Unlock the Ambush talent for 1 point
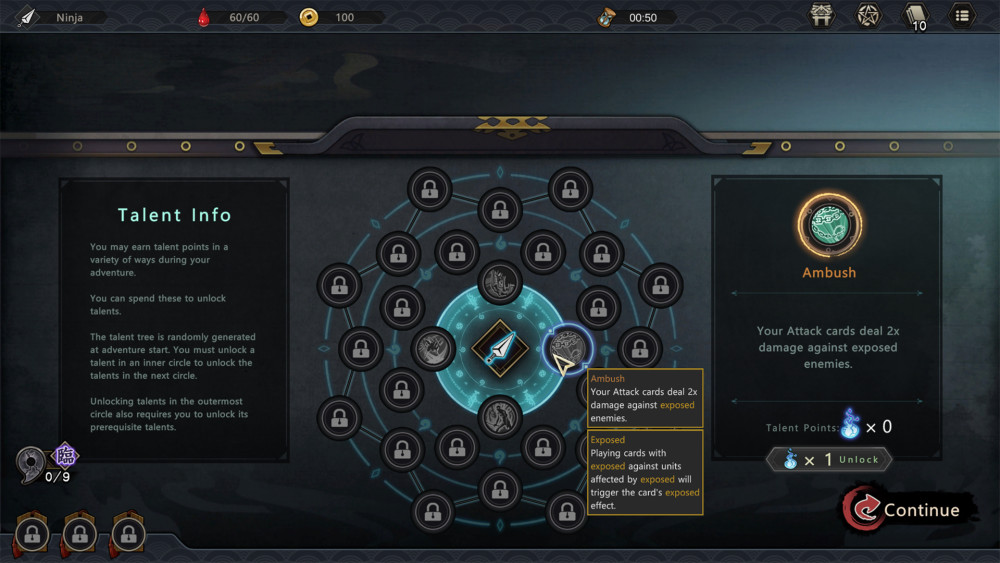Image resolution: width=1000 pixels, height=563 pixels. click(x=829, y=460)
